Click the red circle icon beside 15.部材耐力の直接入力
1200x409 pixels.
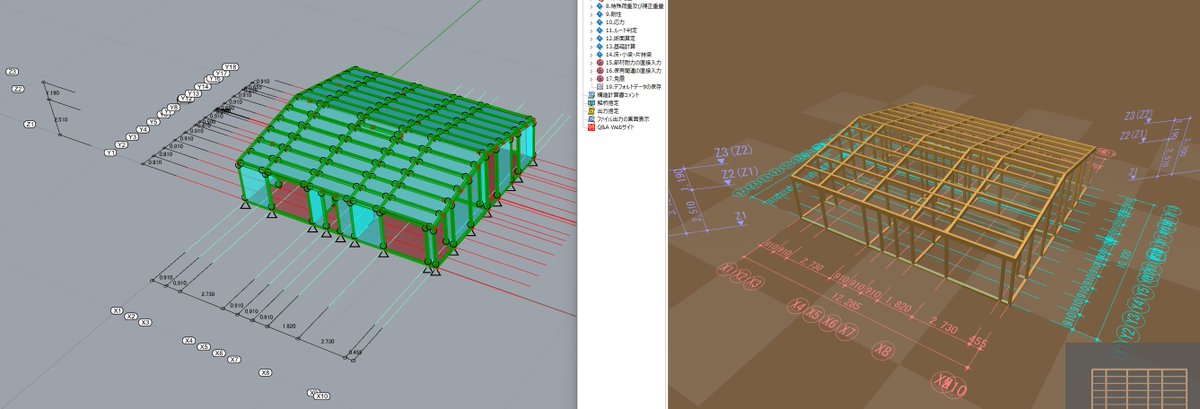pyautogui.click(x=599, y=63)
